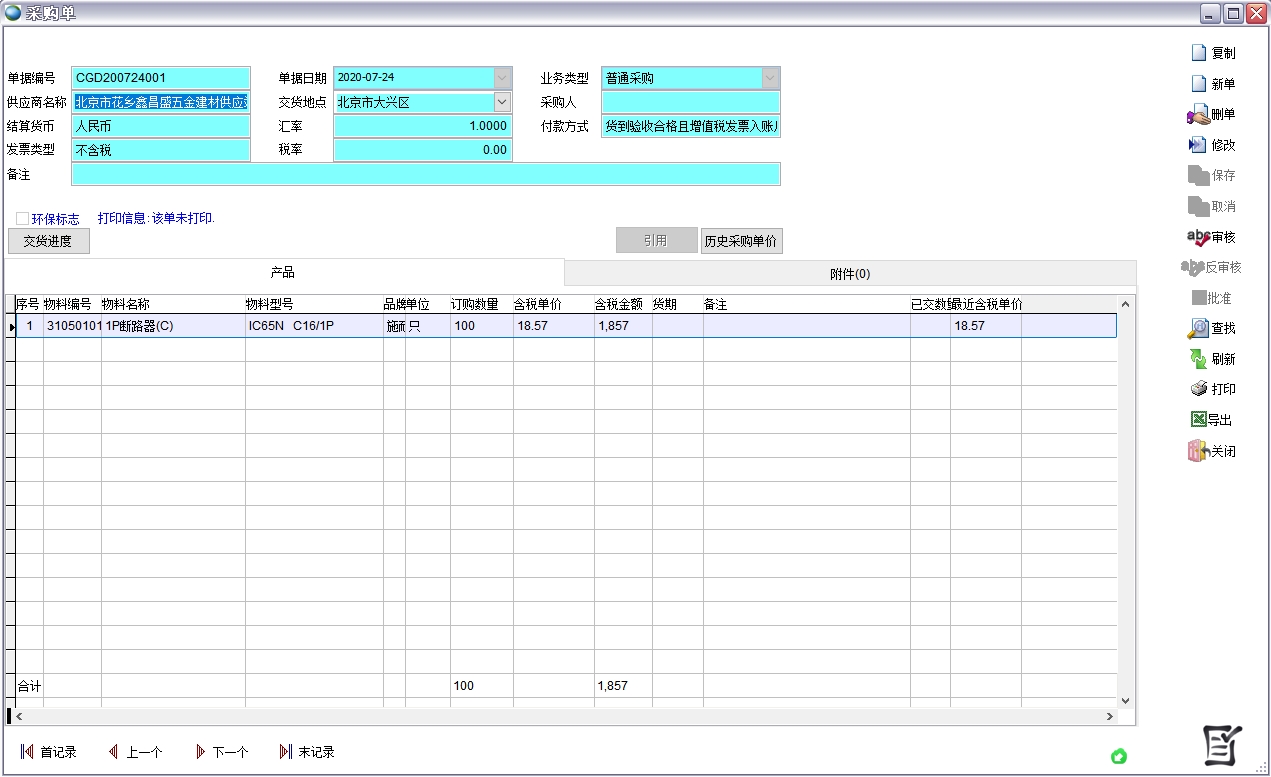Print the purchase order via 打印
This screenshot has width=1271, height=777.
(x=1198, y=389)
